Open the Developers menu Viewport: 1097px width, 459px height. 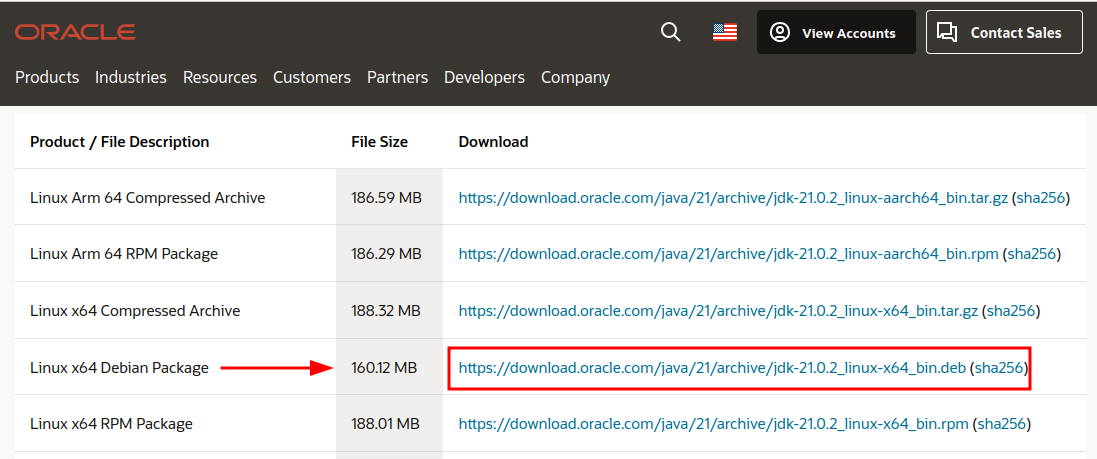pos(484,77)
